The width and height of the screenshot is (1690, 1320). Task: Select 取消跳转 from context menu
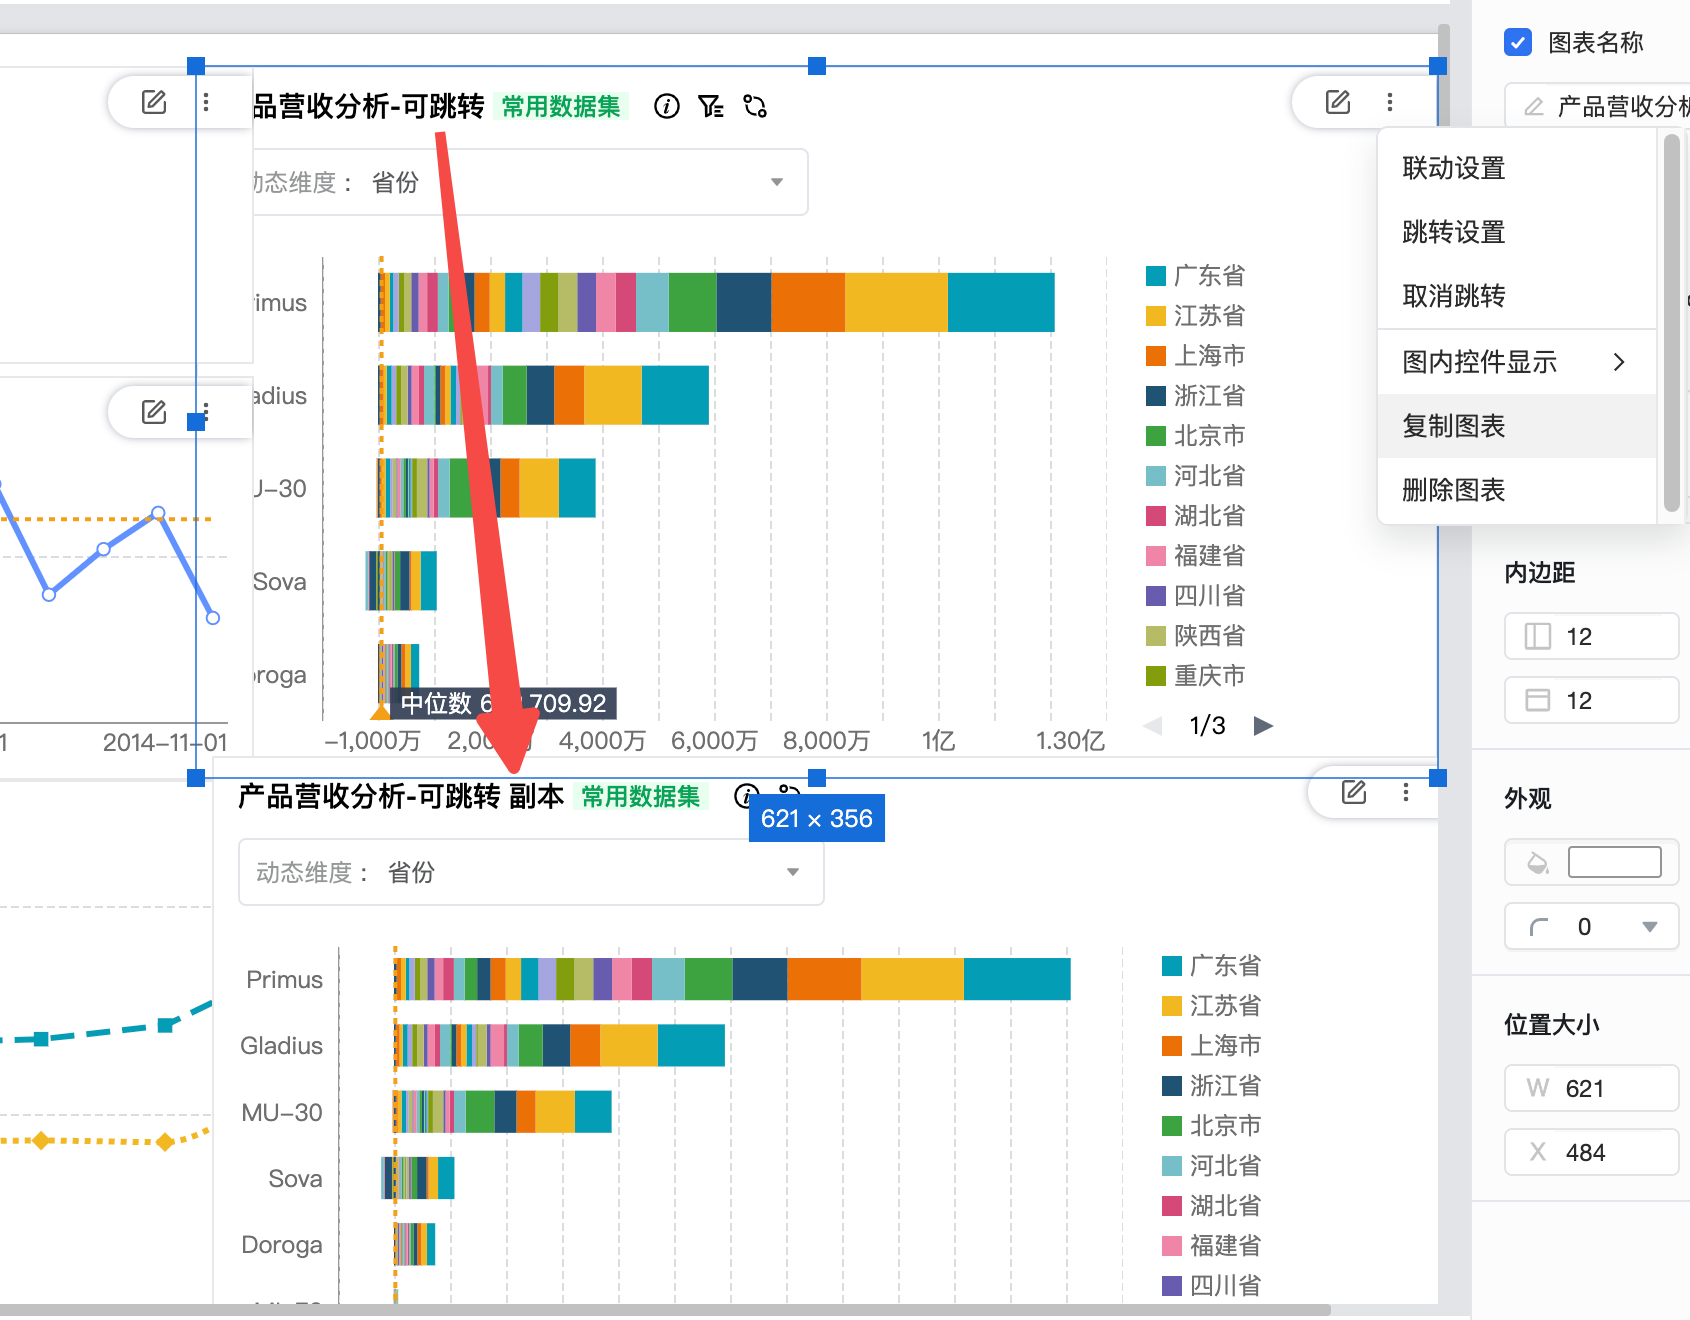click(1517, 296)
